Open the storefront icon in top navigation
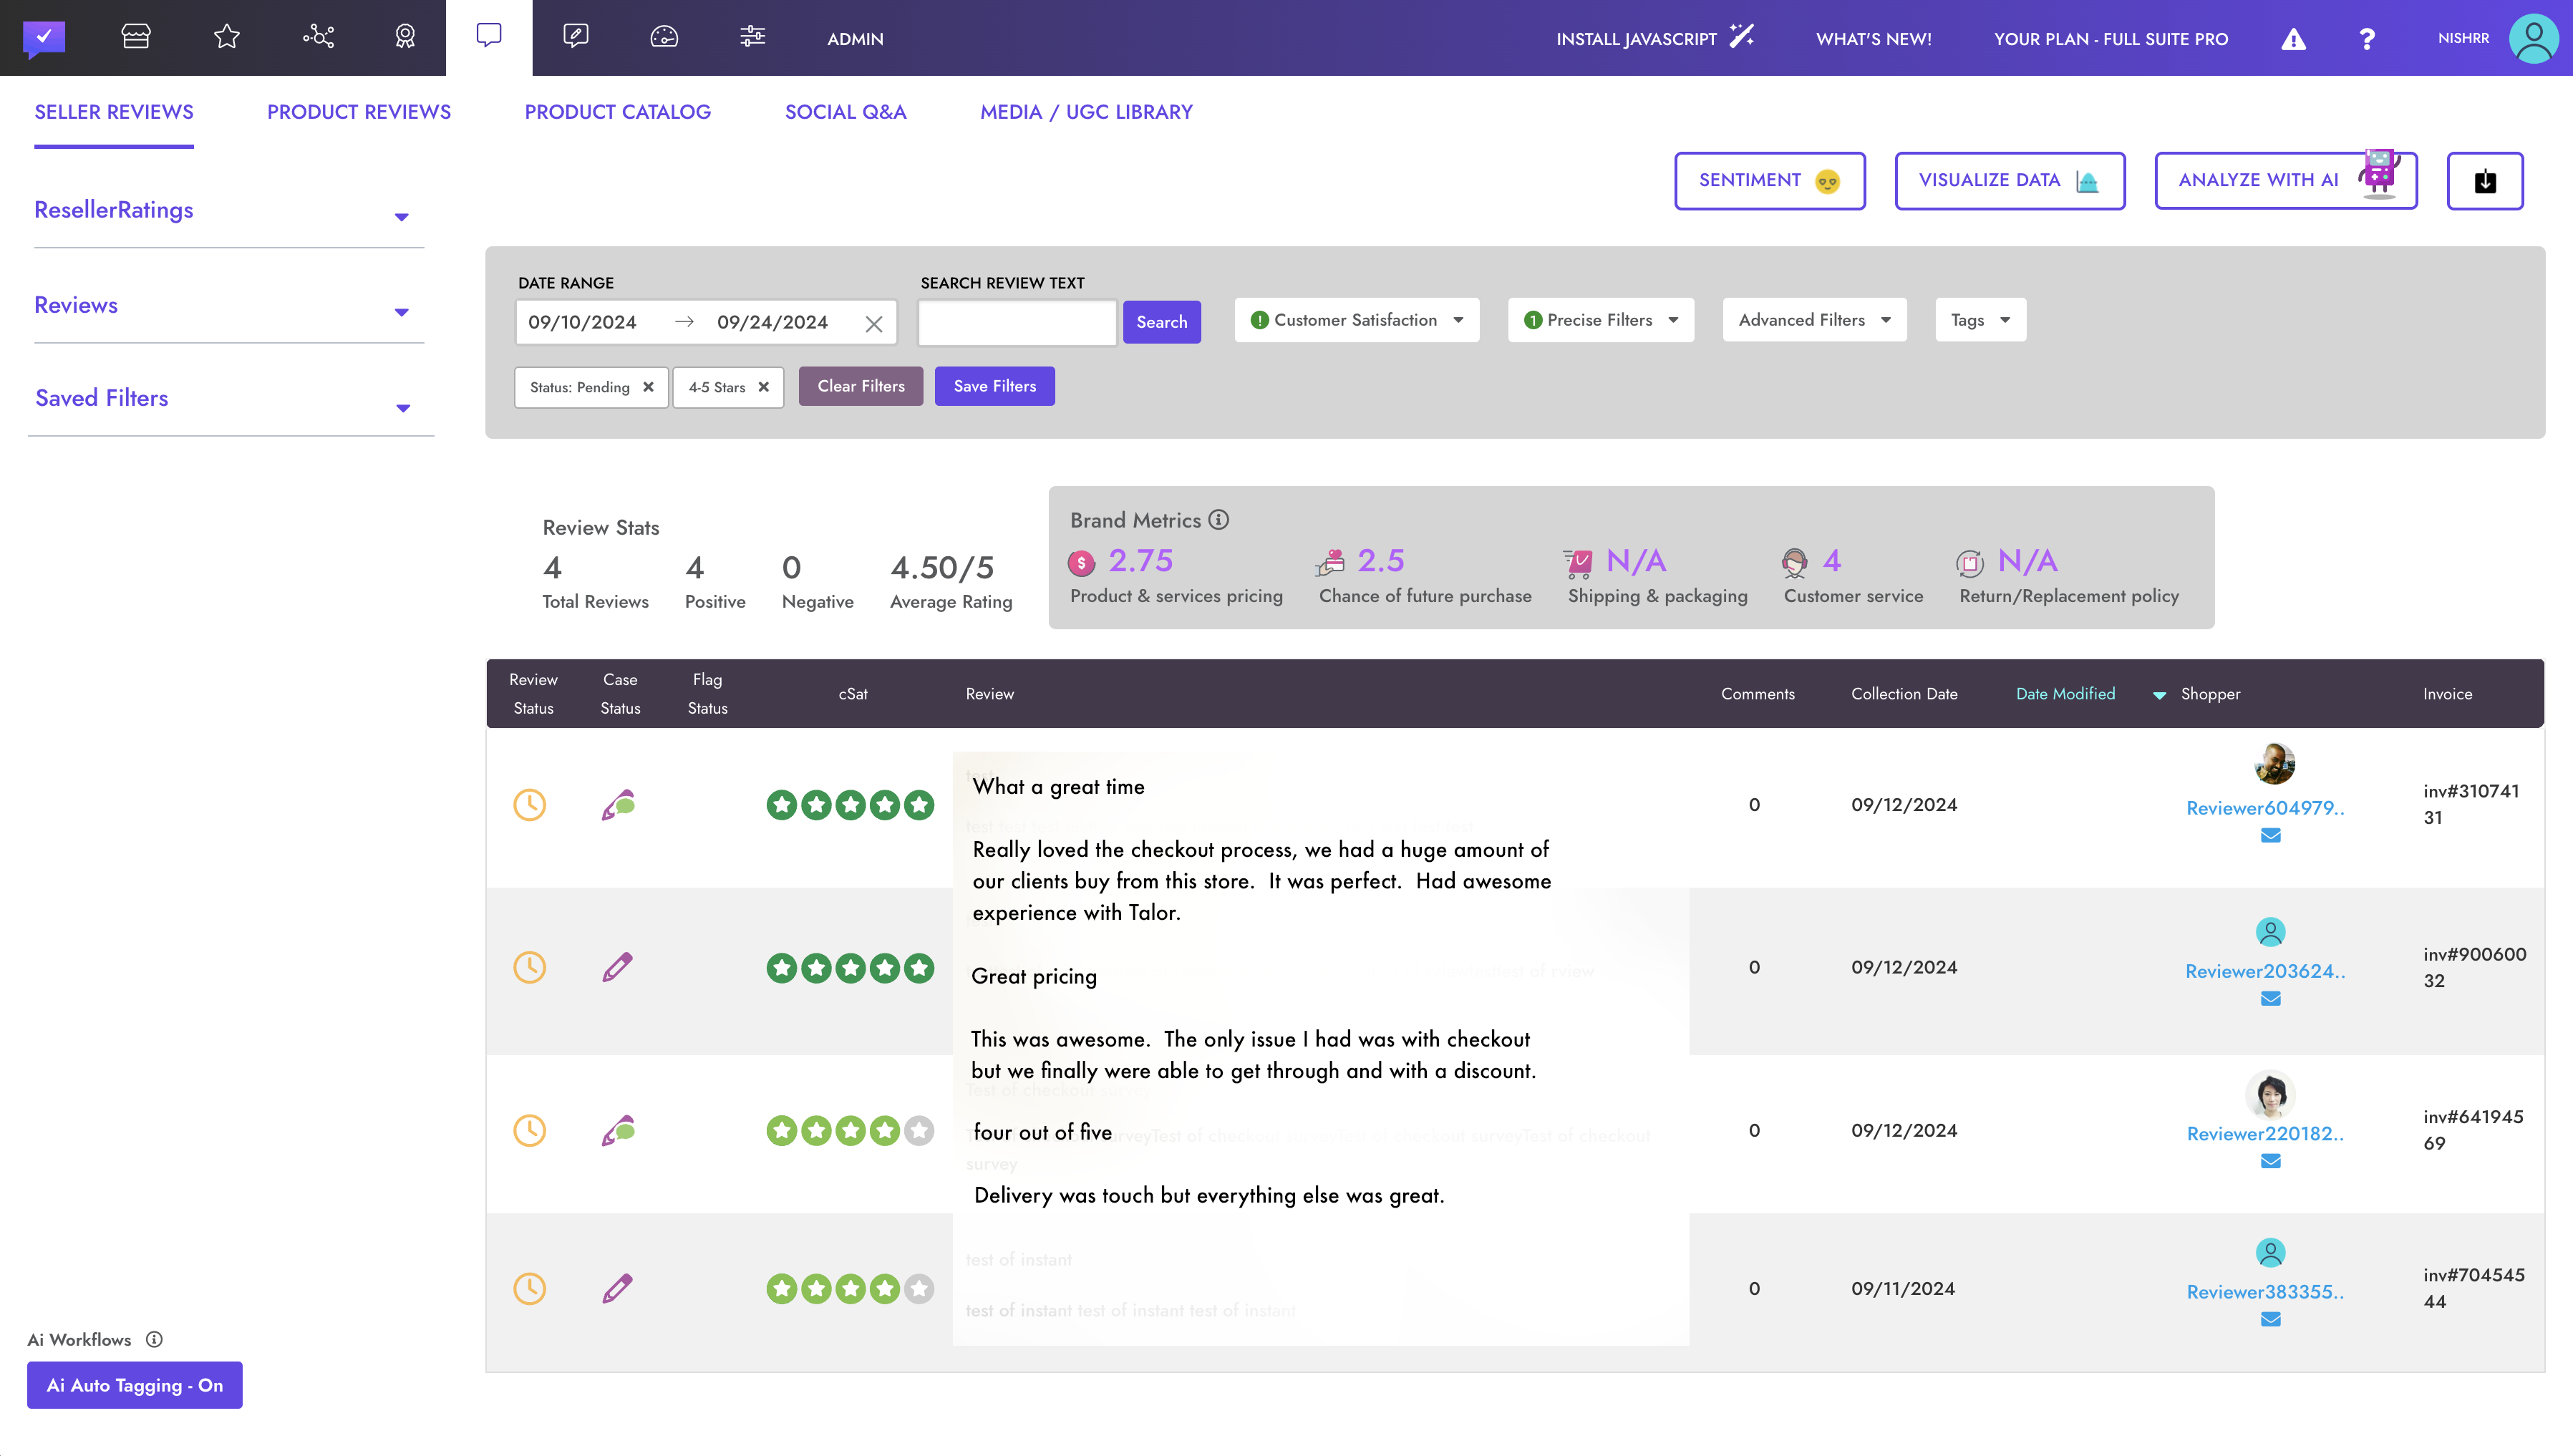Image resolution: width=2573 pixels, height=1456 pixels. pyautogui.click(x=136, y=37)
